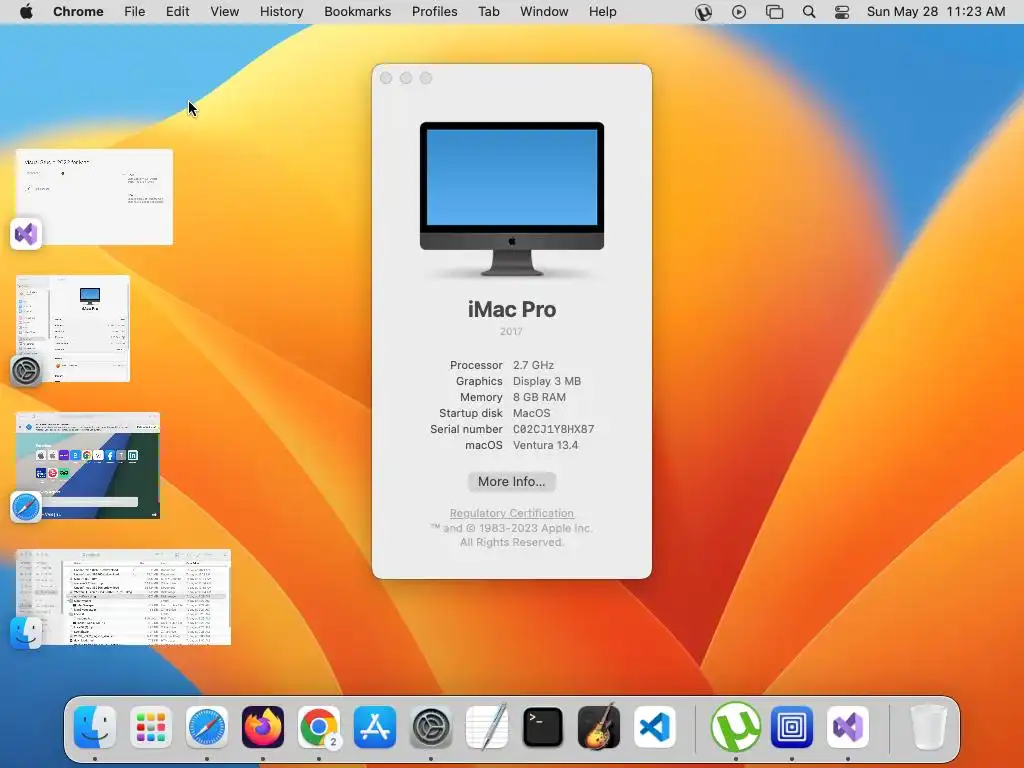Open the File menu

(x=135, y=12)
